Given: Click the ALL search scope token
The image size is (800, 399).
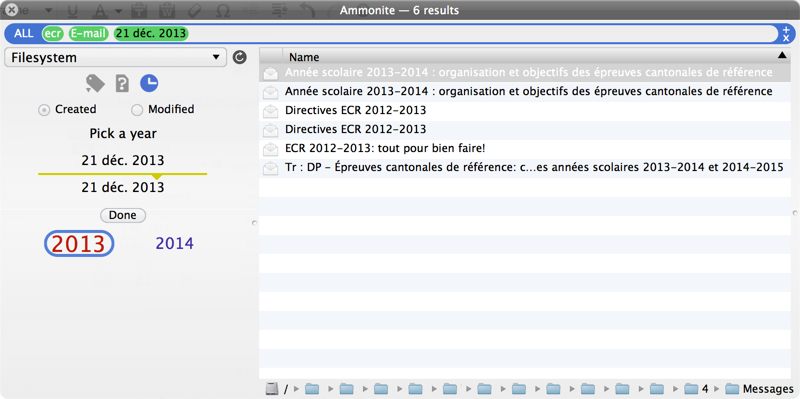Looking at the screenshot, I should tap(23, 34).
